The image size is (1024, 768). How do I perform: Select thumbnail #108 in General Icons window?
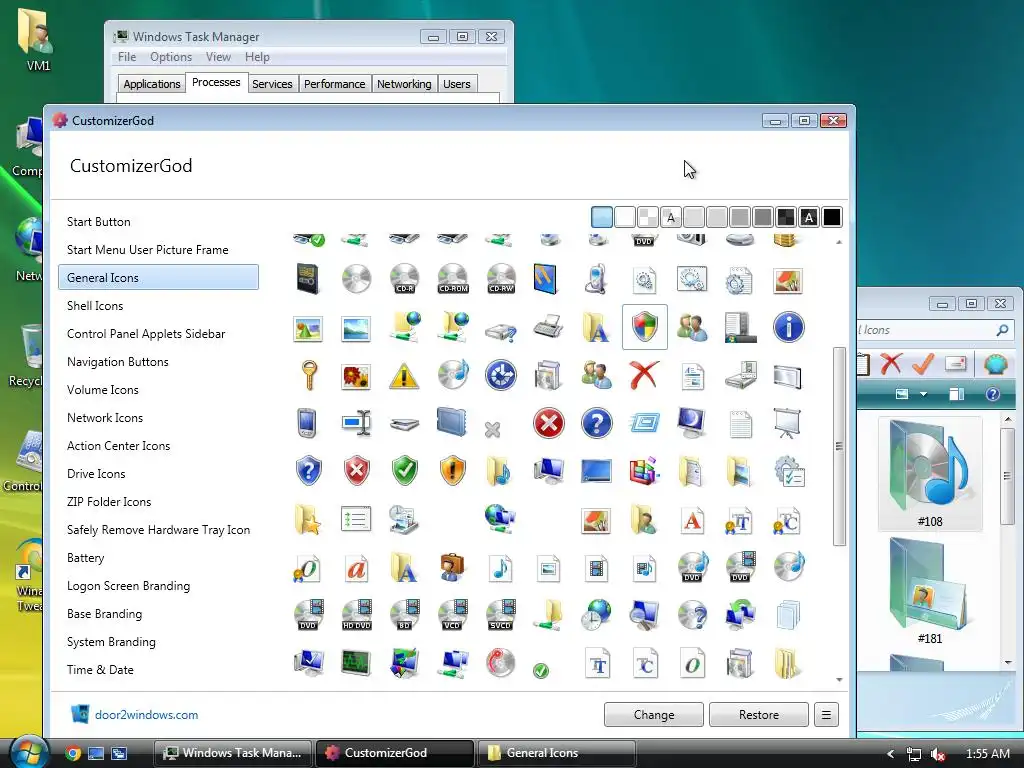pos(930,473)
